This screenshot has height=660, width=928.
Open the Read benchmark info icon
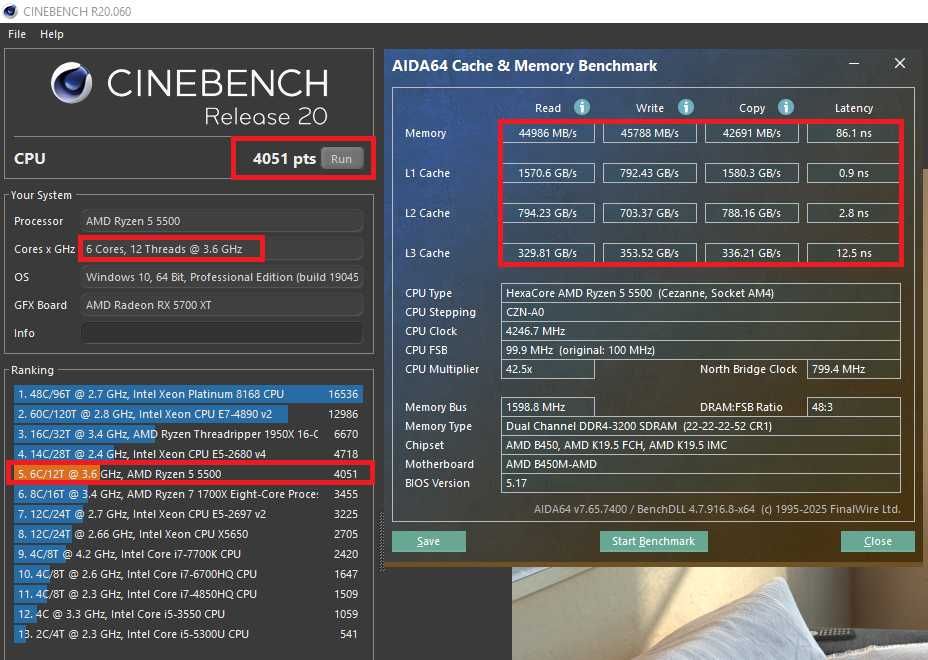582,107
